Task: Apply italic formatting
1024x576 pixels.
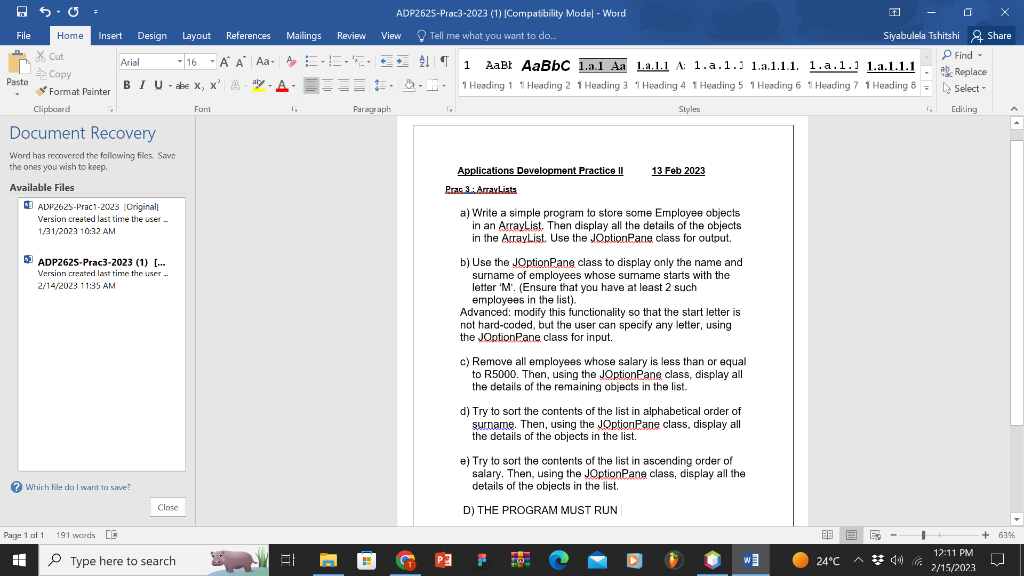Action: pyautogui.click(x=142, y=84)
